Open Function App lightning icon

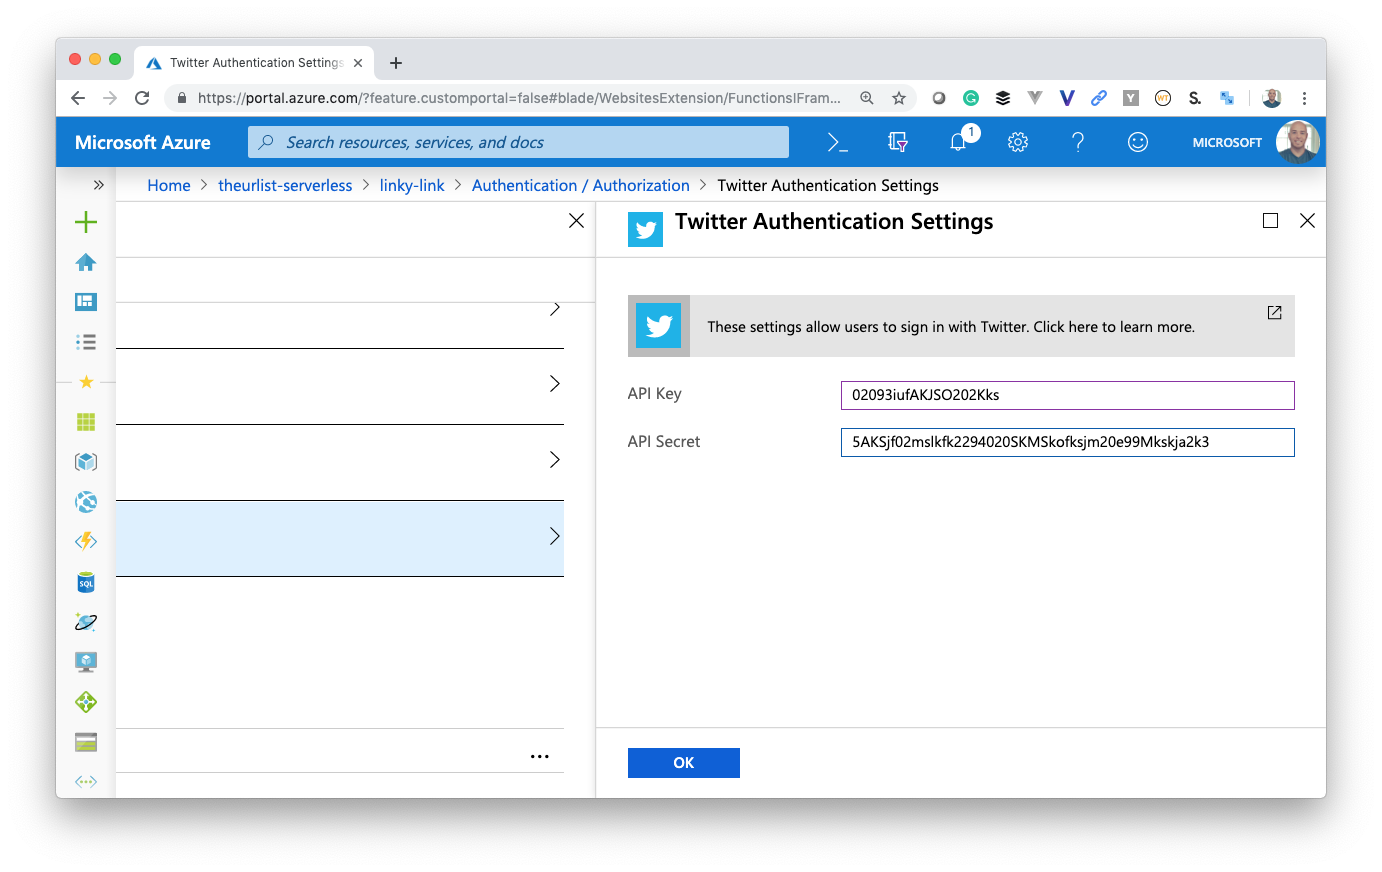pyautogui.click(x=86, y=541)
